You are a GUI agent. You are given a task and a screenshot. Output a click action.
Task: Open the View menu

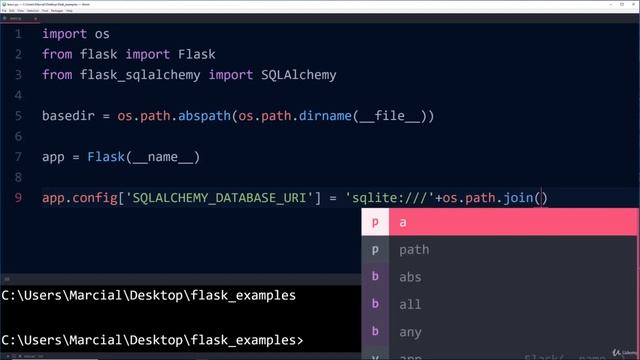pos(20,11)
